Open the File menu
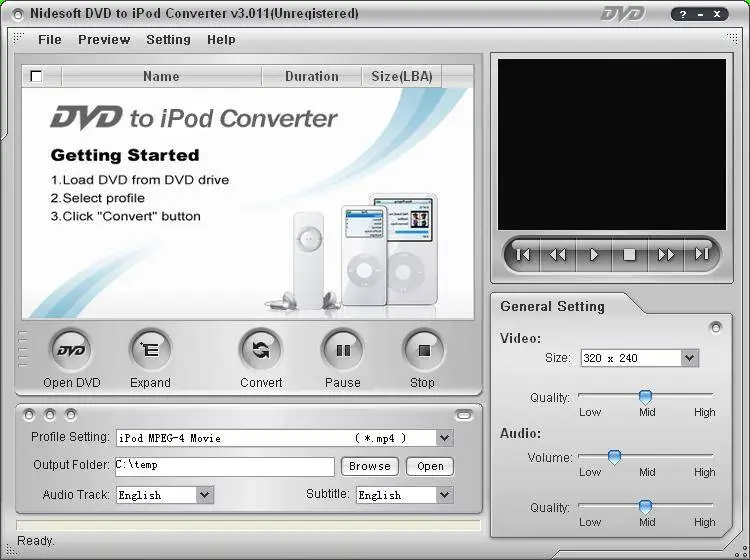The height and width of the screenshot is (560, 750). tap(50, 40)
